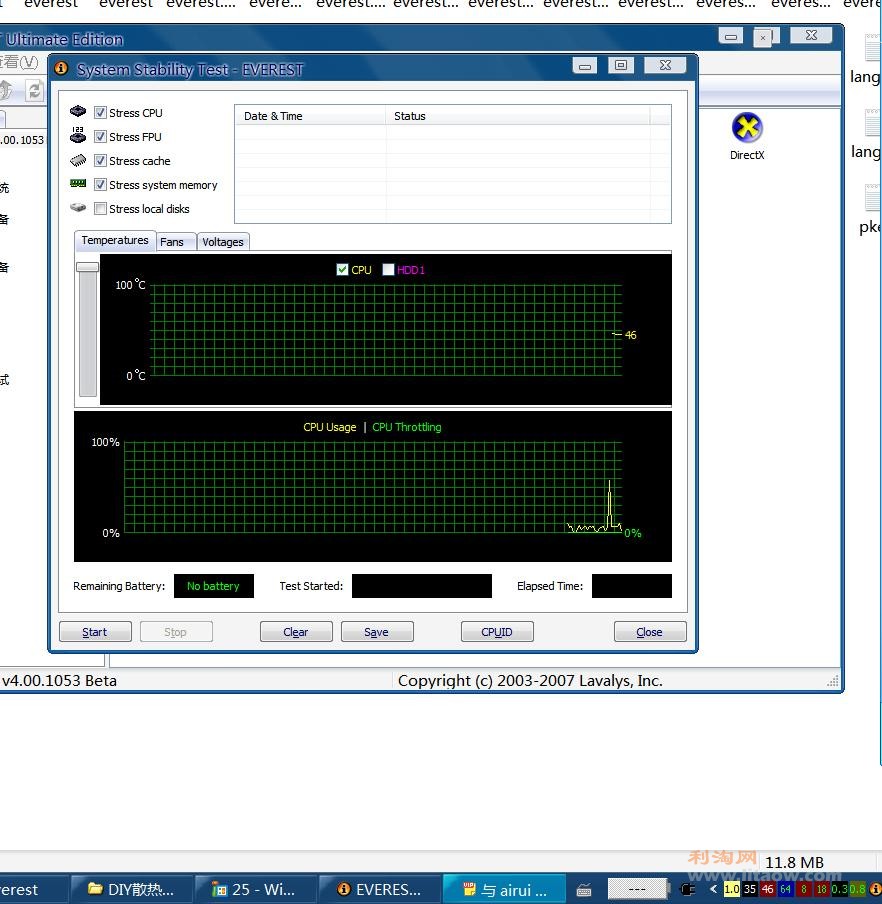This screenshot has height=904, width=882.
Task: Expand hidden tray icons with the chevron arrow
Action: (713, 888)
